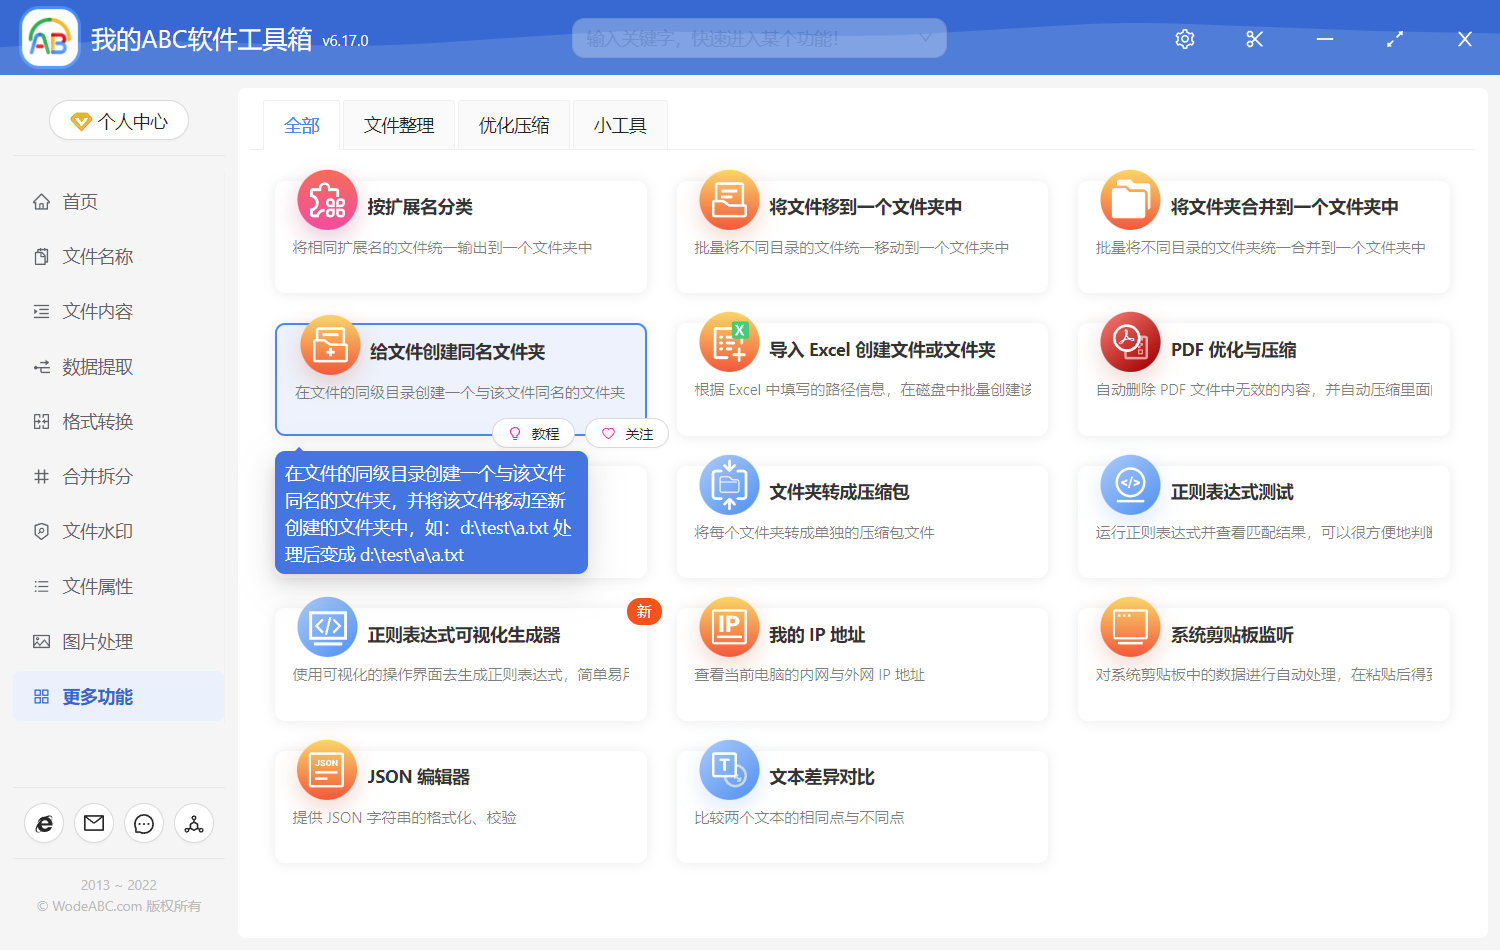This screenshot has height=950, width=1500.
Task: Select the 文本差异对比 tool icon
Action: [728, 770]
